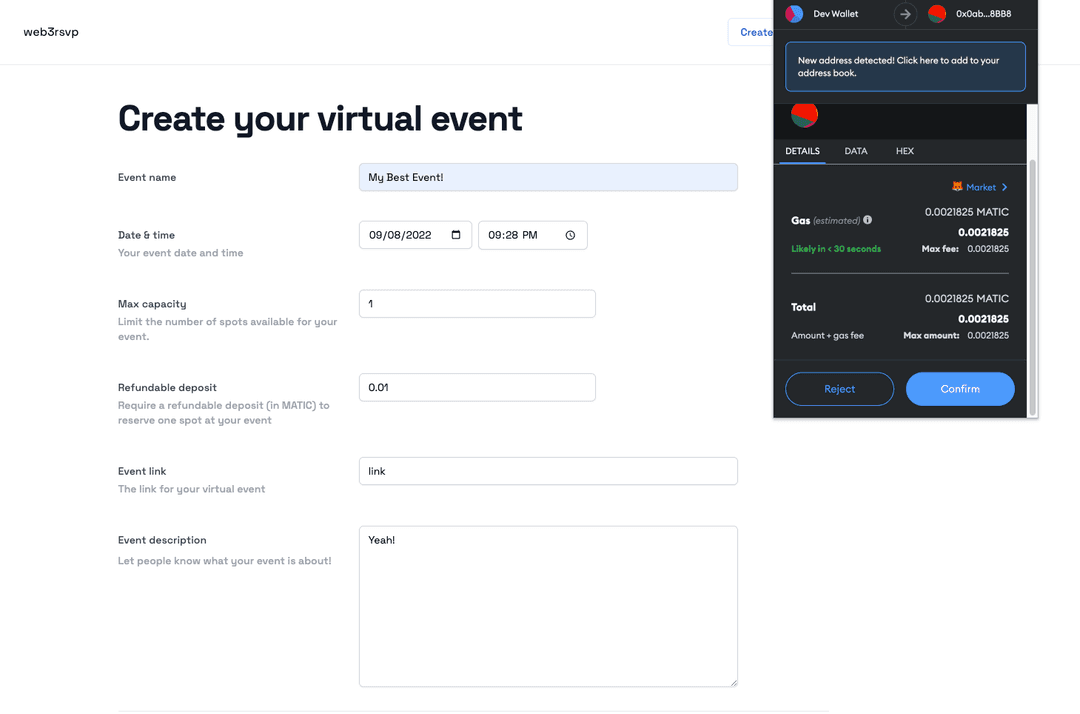
Task: Click the recipient 0x0ab...8BB8 avatar icon
Action: click(x=937, y=14)
